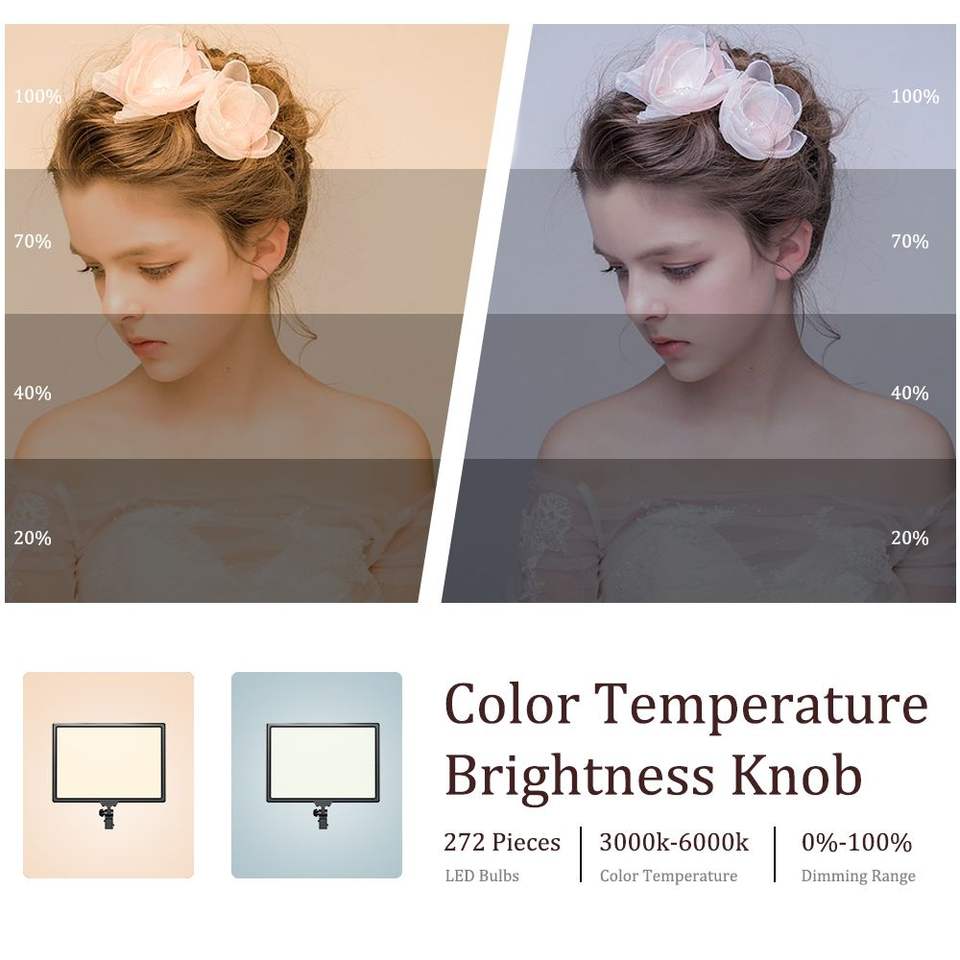
Task: Click the Brightness Knob heading
Action: pos(653,774)
